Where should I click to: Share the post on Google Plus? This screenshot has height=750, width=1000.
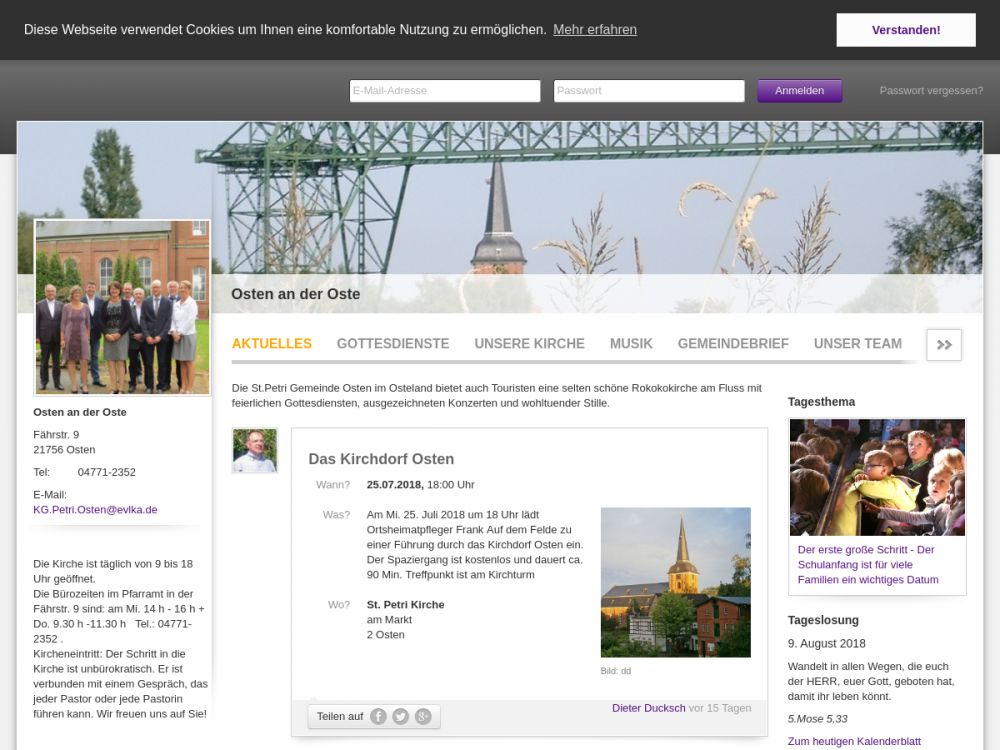click(423, 716)
